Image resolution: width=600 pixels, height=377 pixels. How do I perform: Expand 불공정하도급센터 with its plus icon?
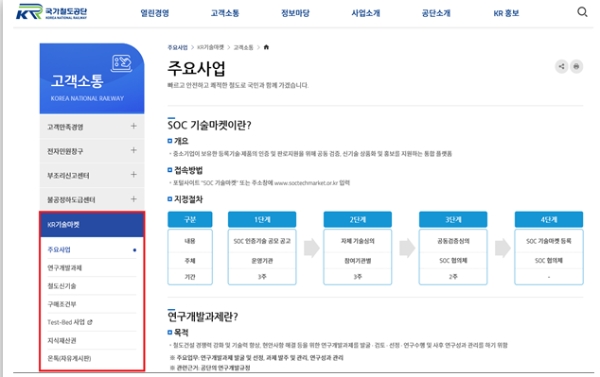coord(134,199)
